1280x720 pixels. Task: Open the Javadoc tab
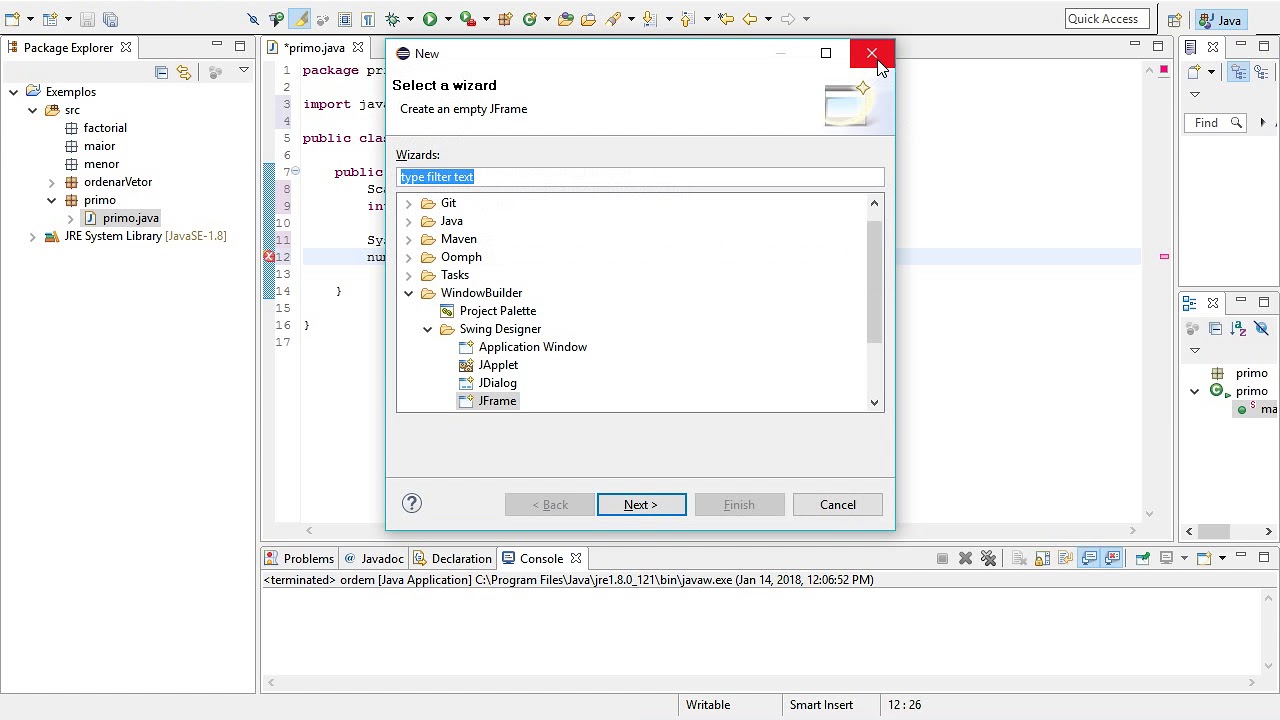[x=374, y=559]
